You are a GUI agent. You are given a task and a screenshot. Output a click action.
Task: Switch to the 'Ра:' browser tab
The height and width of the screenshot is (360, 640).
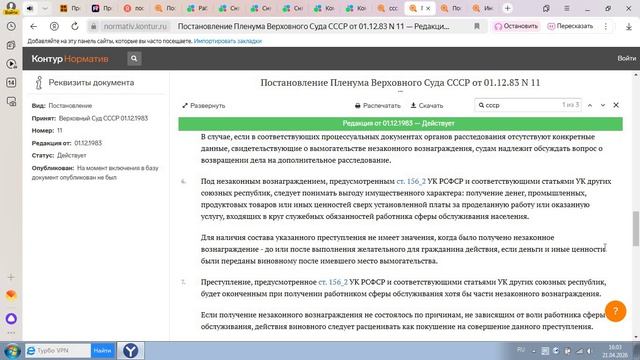tap(197, 8)
